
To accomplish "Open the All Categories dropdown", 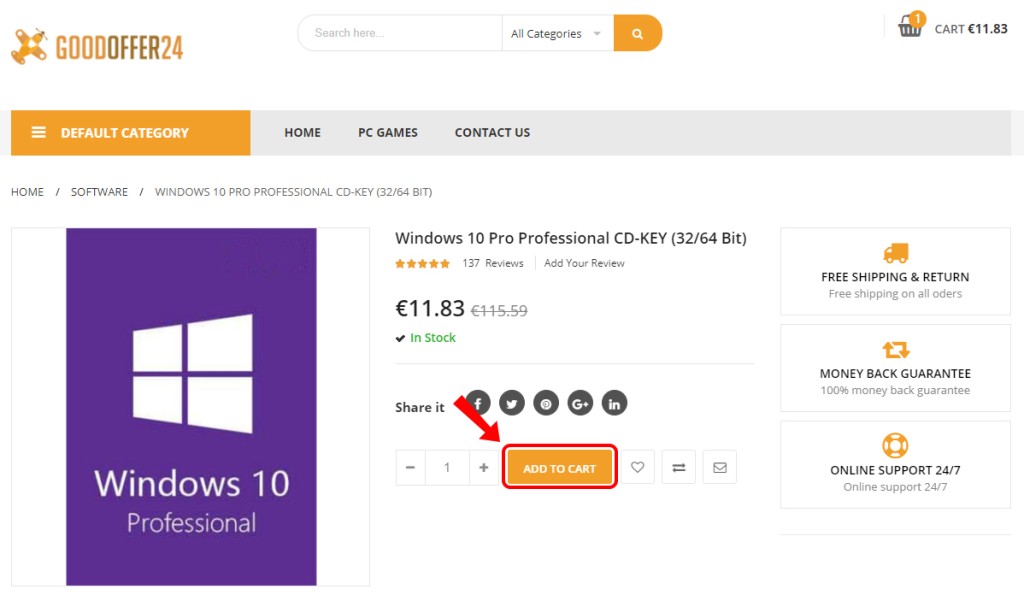I will click(558, 33).
